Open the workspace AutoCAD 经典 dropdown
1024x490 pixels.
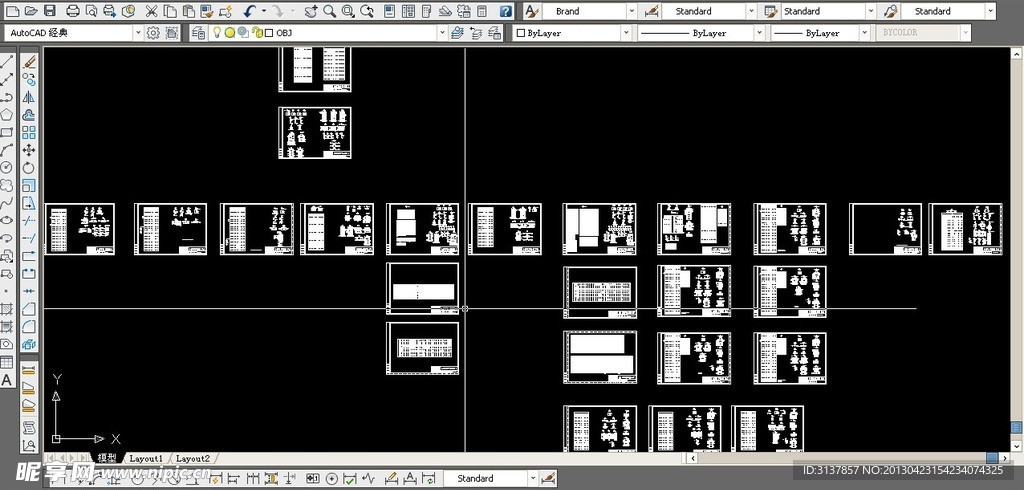point(138,33)
